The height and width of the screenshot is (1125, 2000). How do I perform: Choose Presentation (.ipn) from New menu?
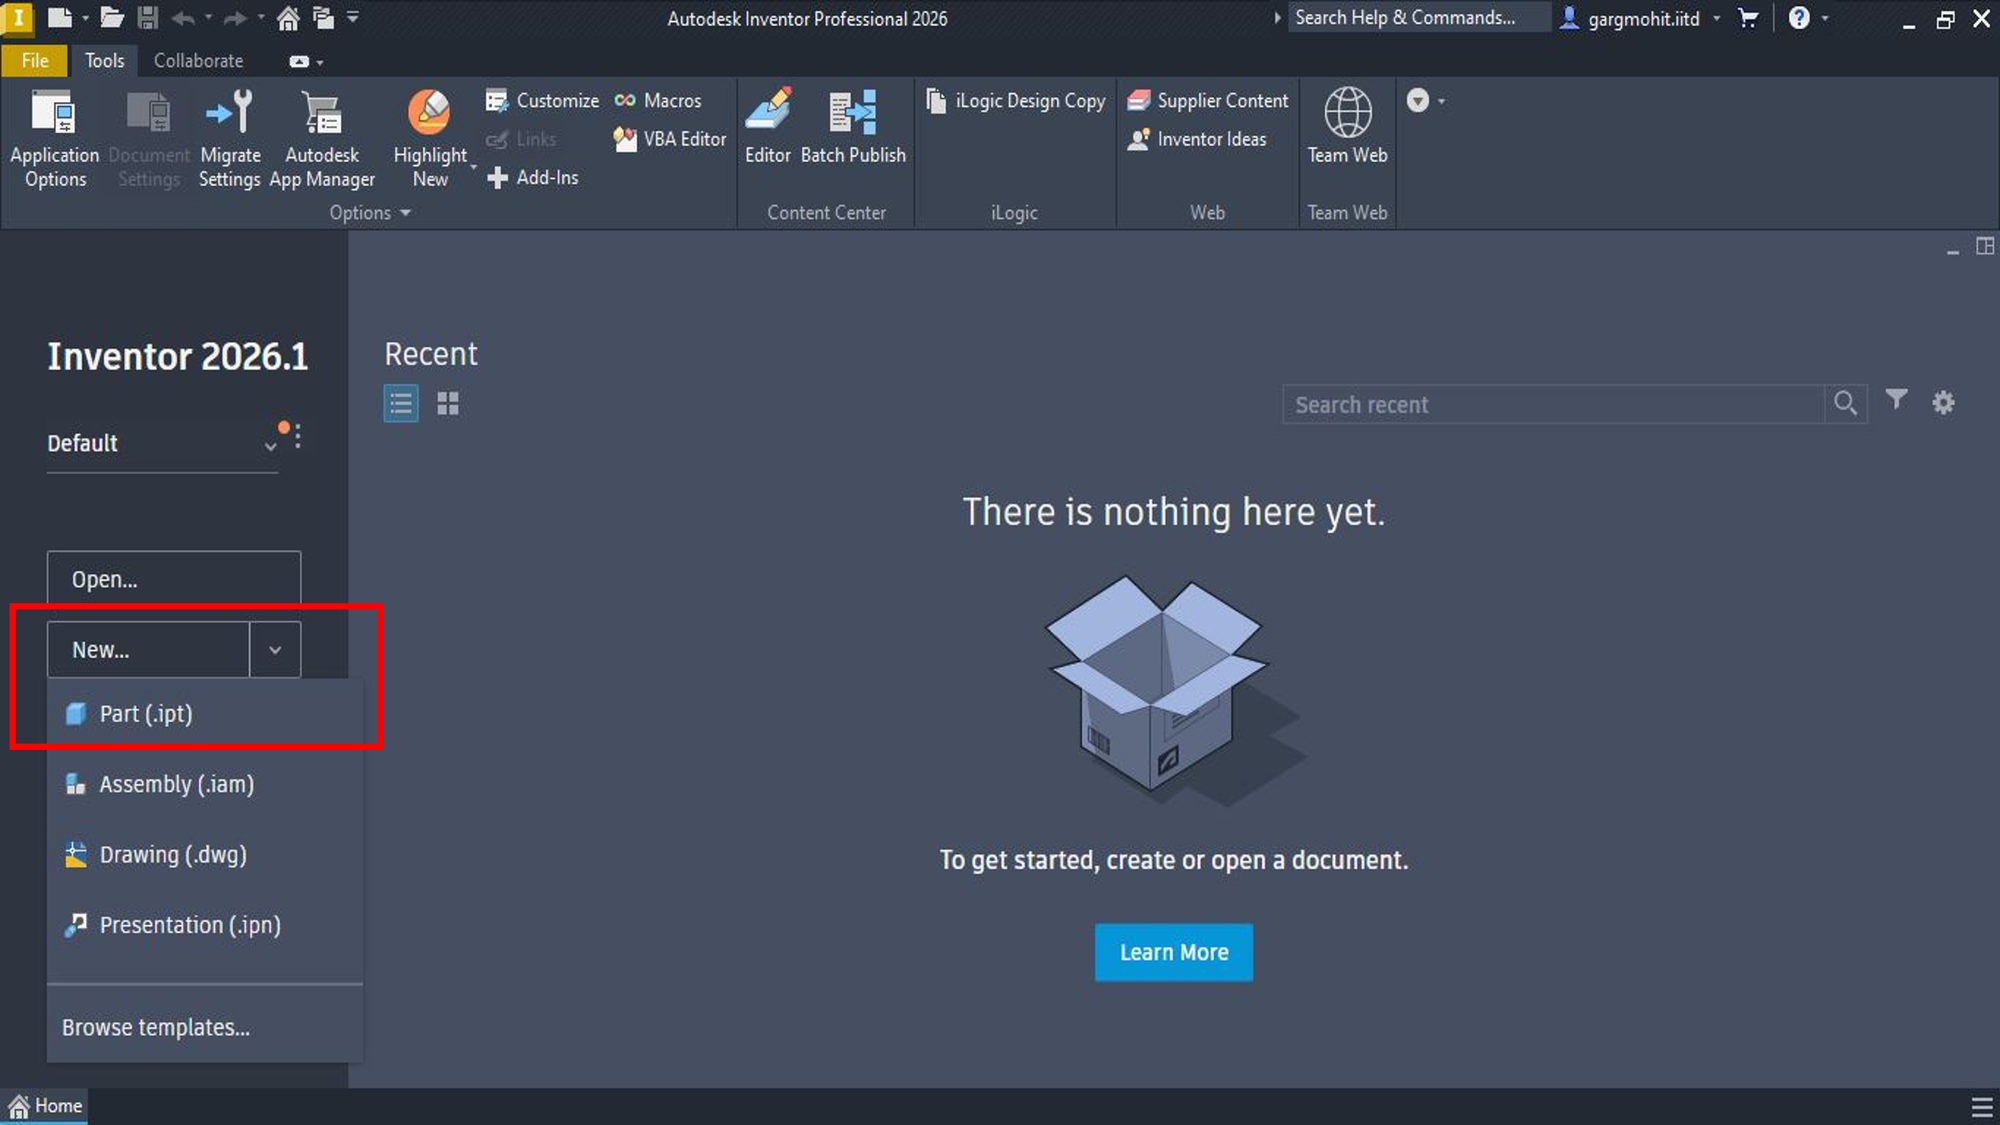(x=205, y=925)
